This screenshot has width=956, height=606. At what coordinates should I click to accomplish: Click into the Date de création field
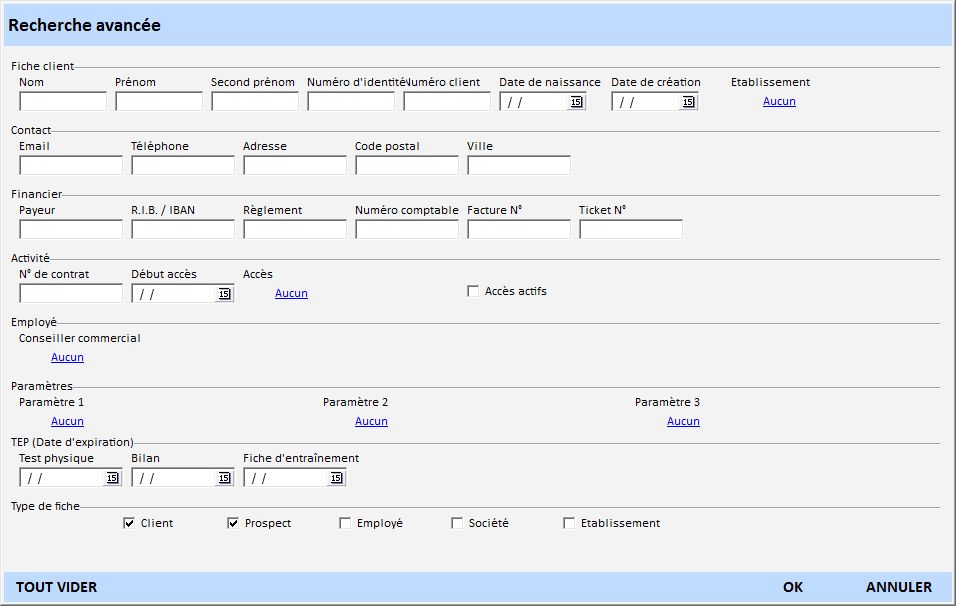[646, 102]
